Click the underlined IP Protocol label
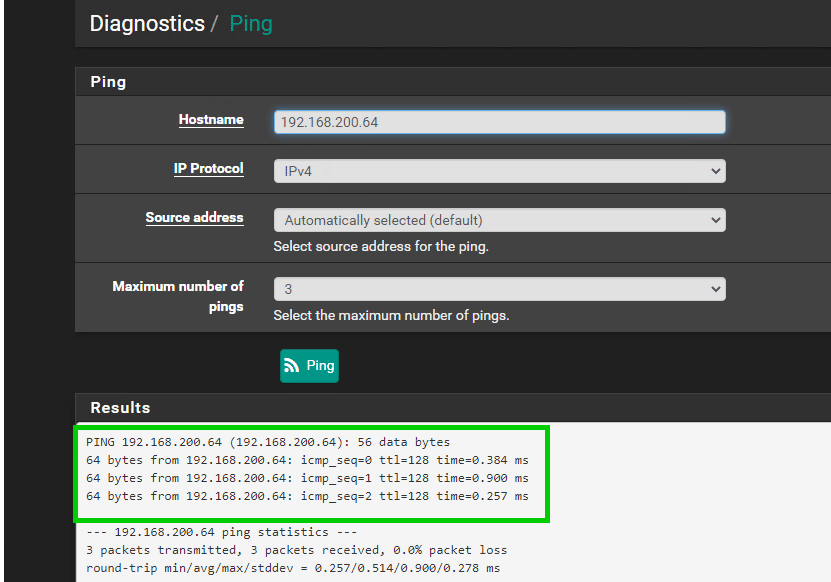This screenshot has height=582, width=831. point(208,169)
